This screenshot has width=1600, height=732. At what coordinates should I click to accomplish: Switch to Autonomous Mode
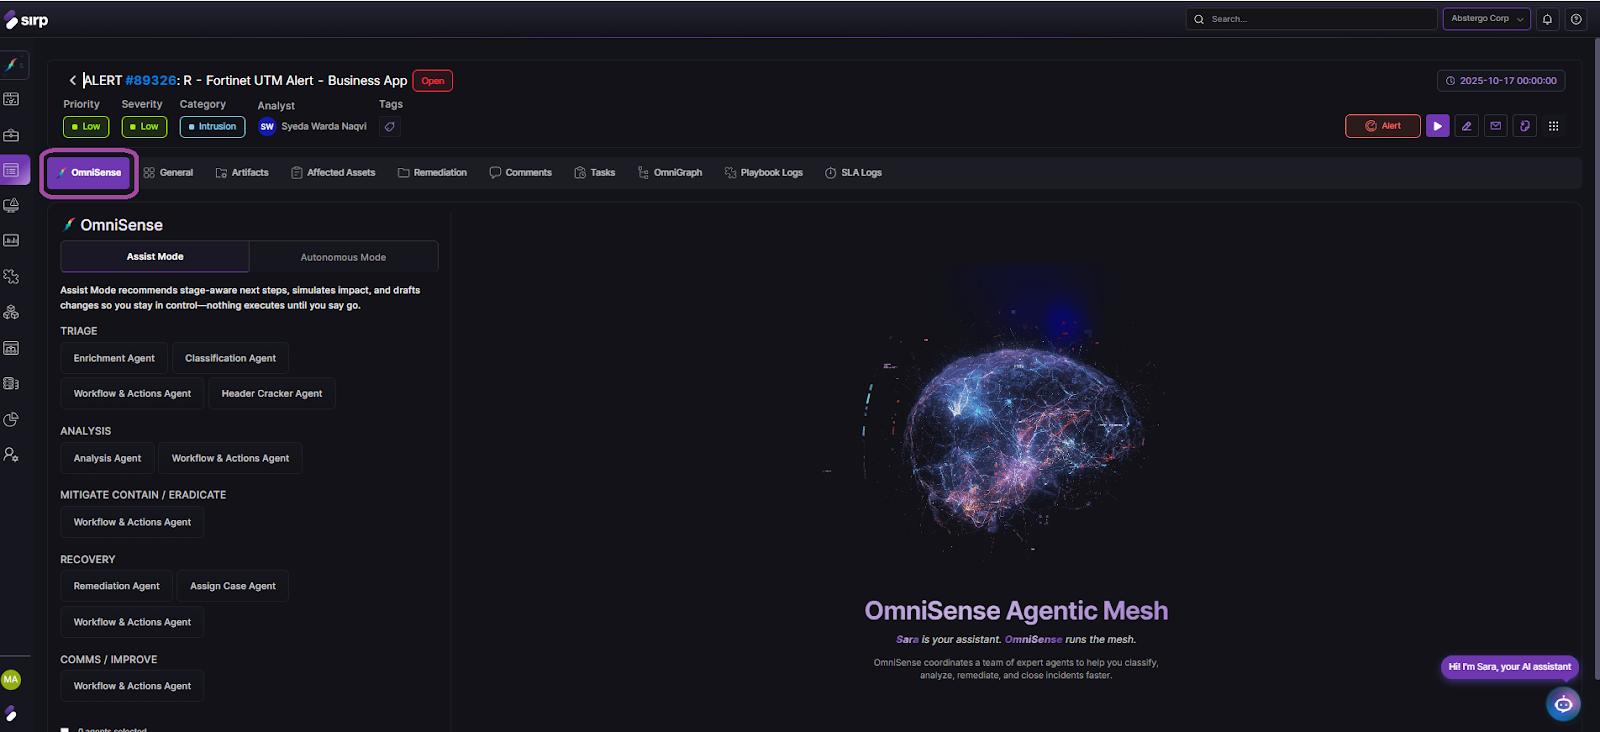point(343,257)
